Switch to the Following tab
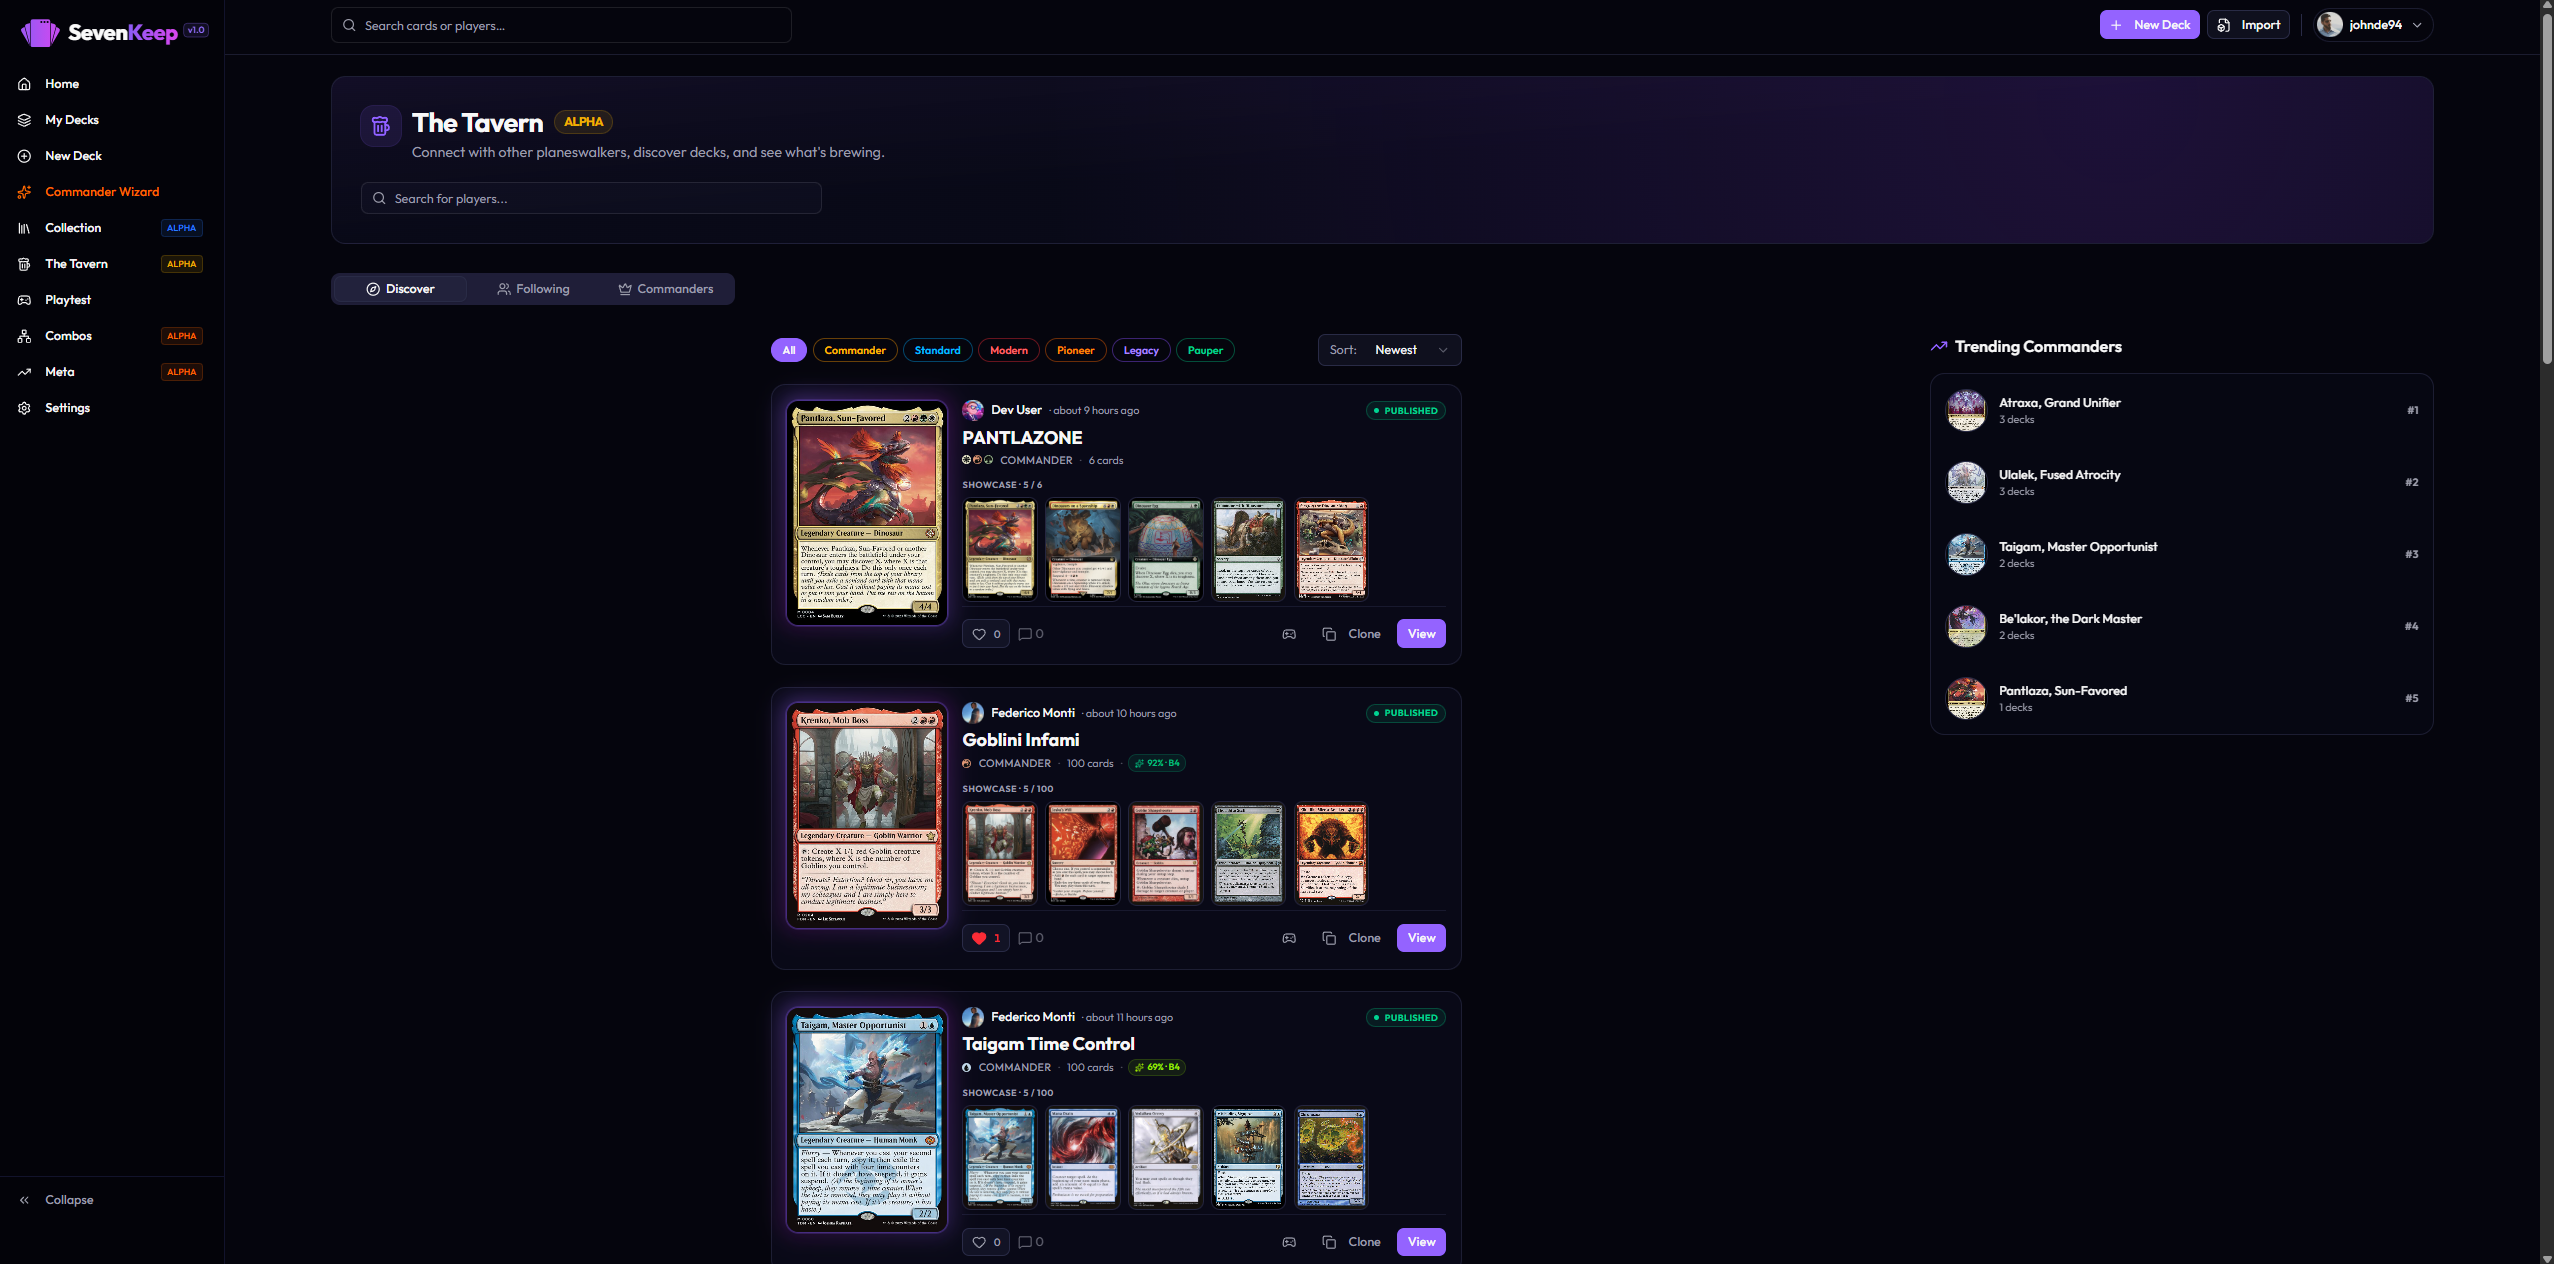The width and height of the screenshot is (2554, 1264). point(533,289)
